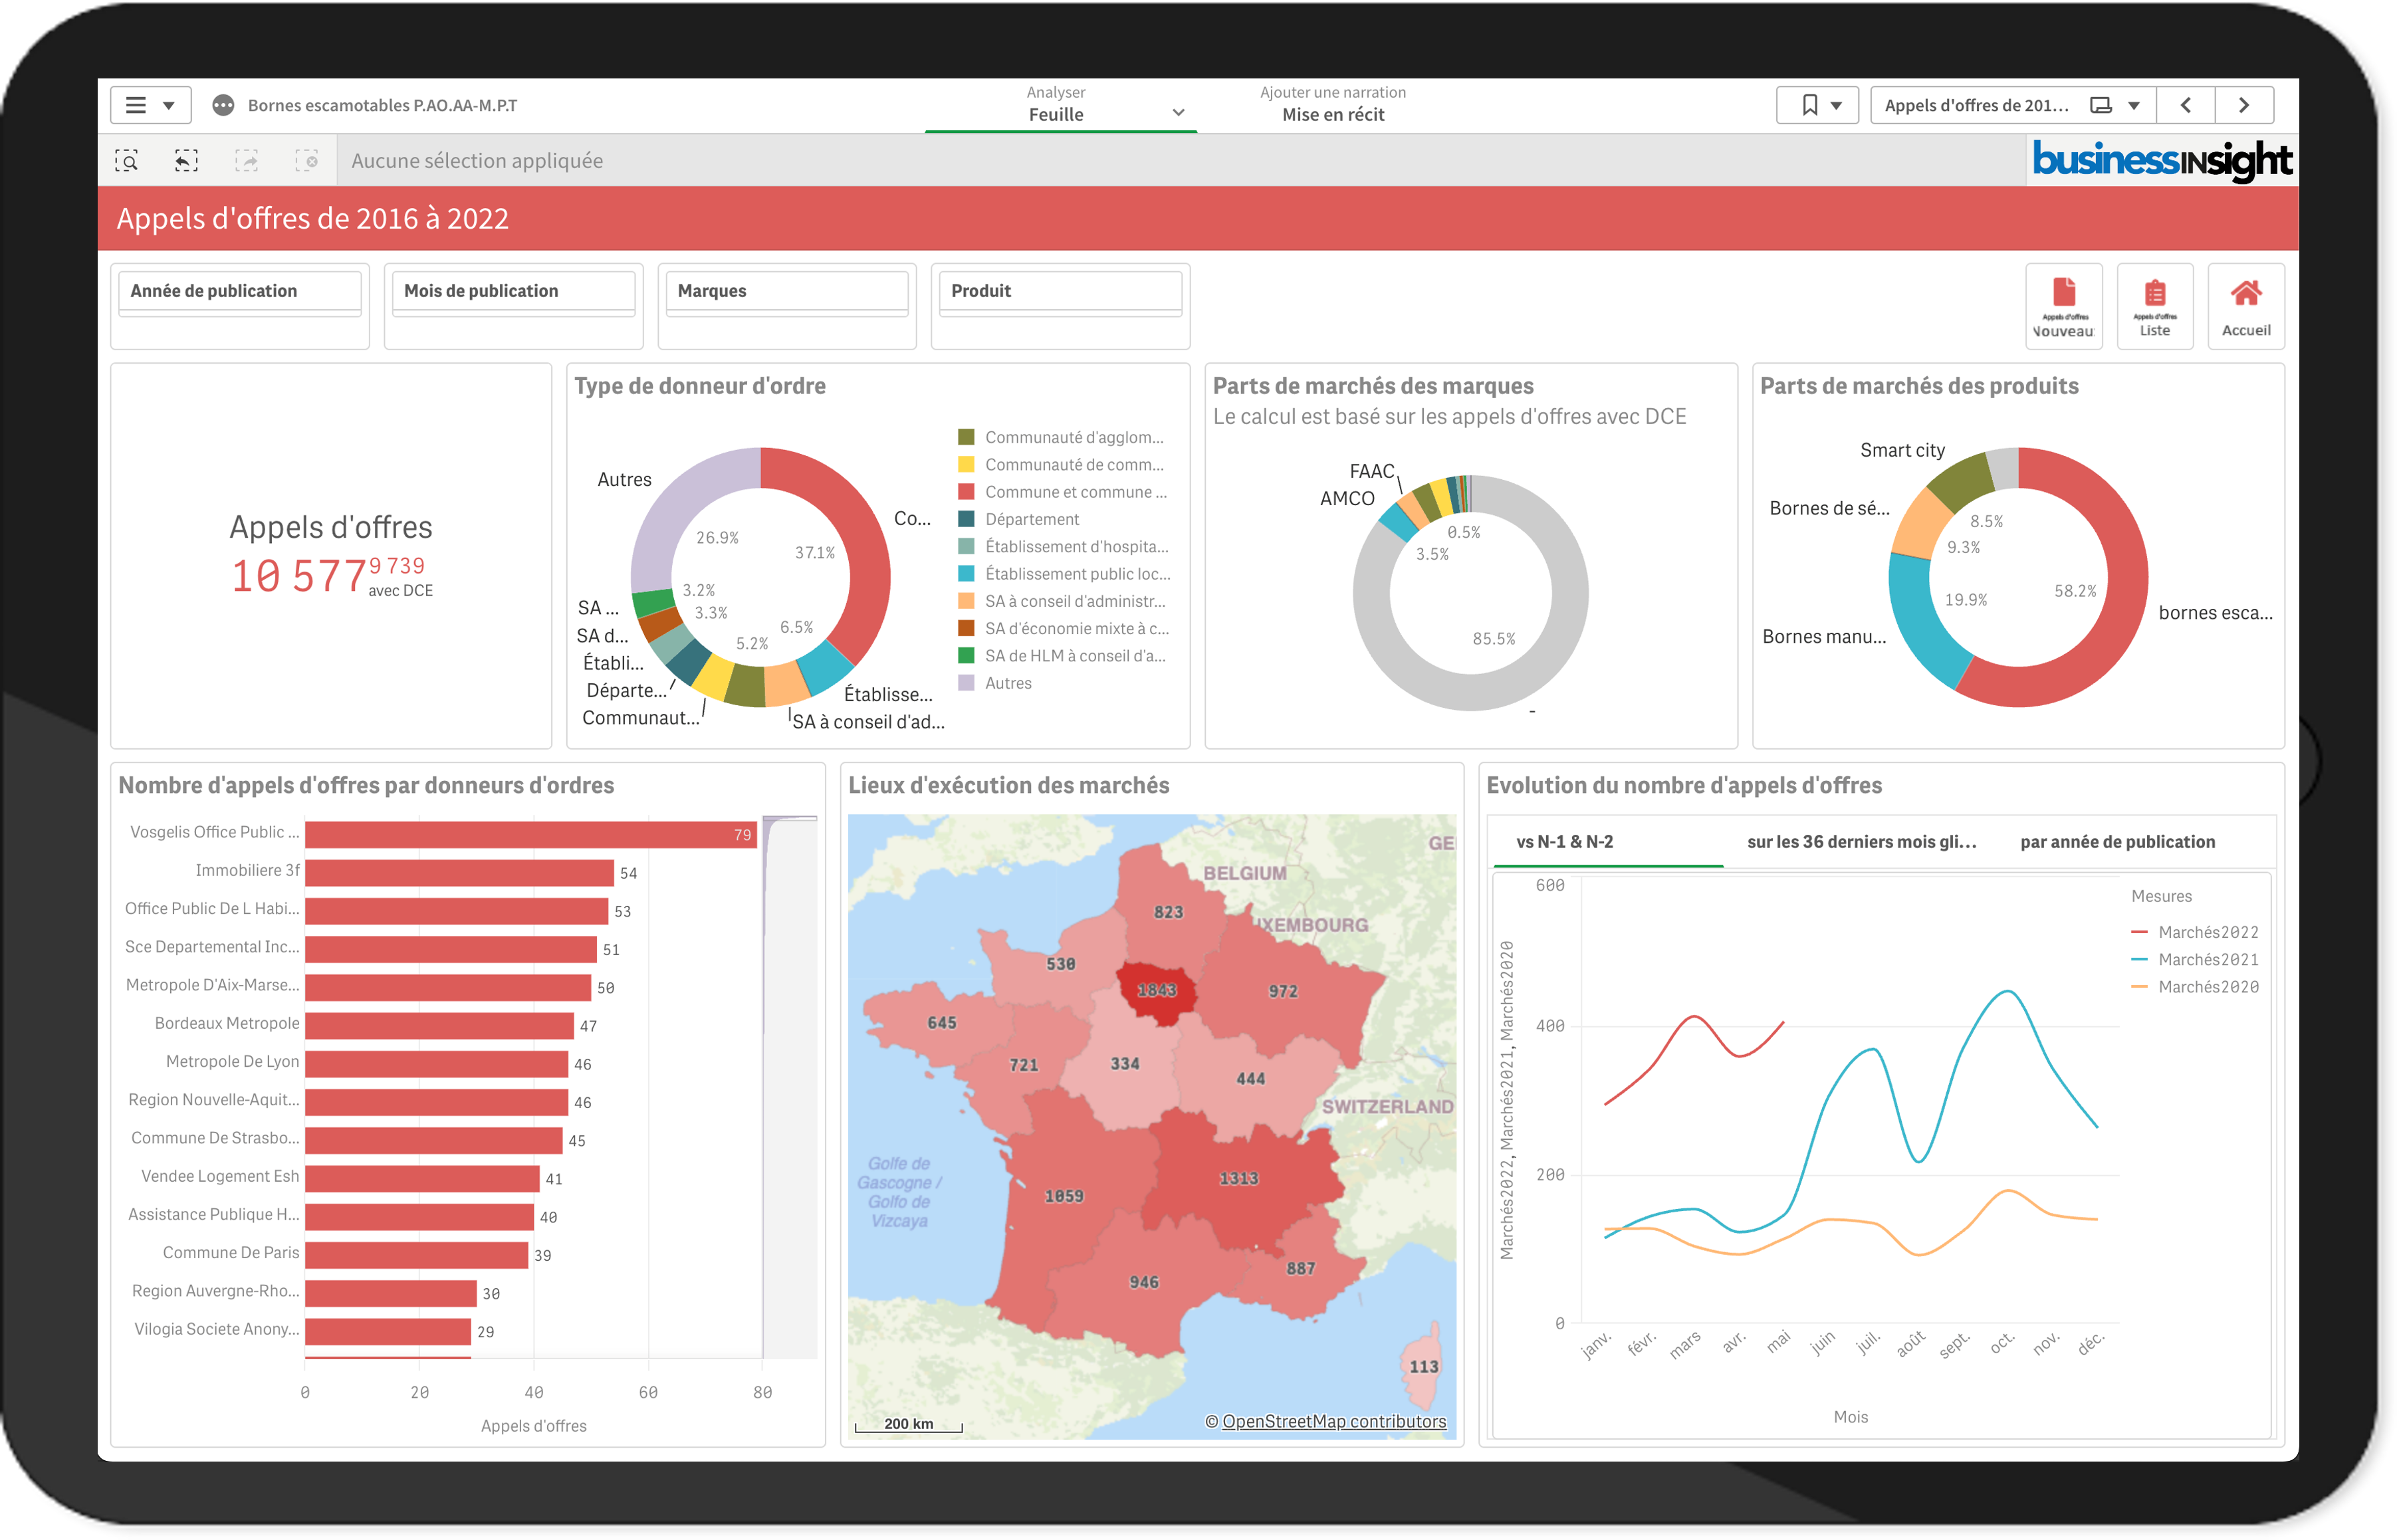Click the step forward selection icon
Screen dimensions: 2397x1540
click(x=246, y=161)
